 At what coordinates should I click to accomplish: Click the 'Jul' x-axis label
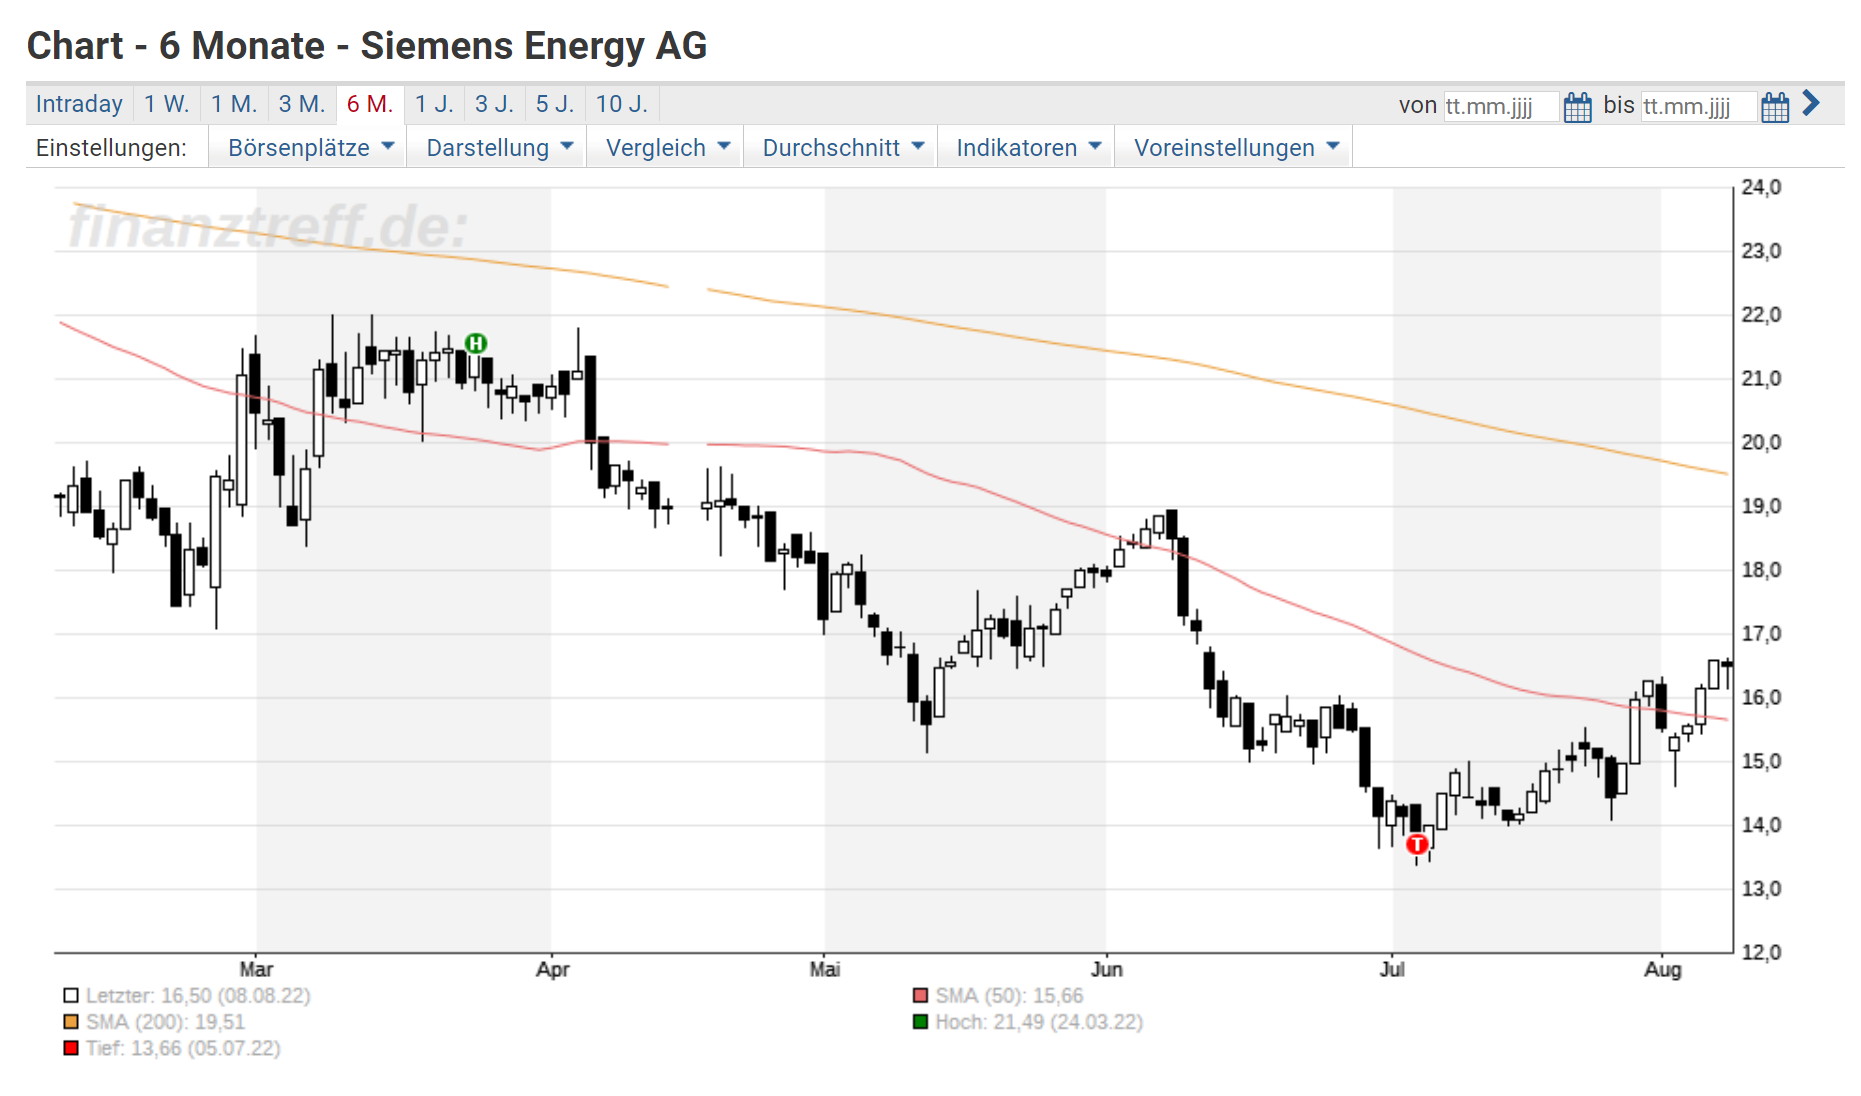1393,968
